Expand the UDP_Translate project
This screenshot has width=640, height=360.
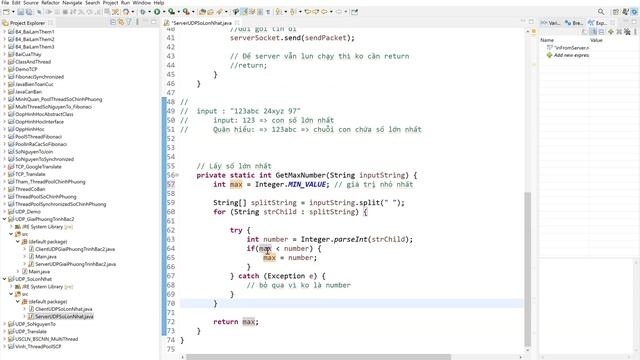[x=4, y=331]
